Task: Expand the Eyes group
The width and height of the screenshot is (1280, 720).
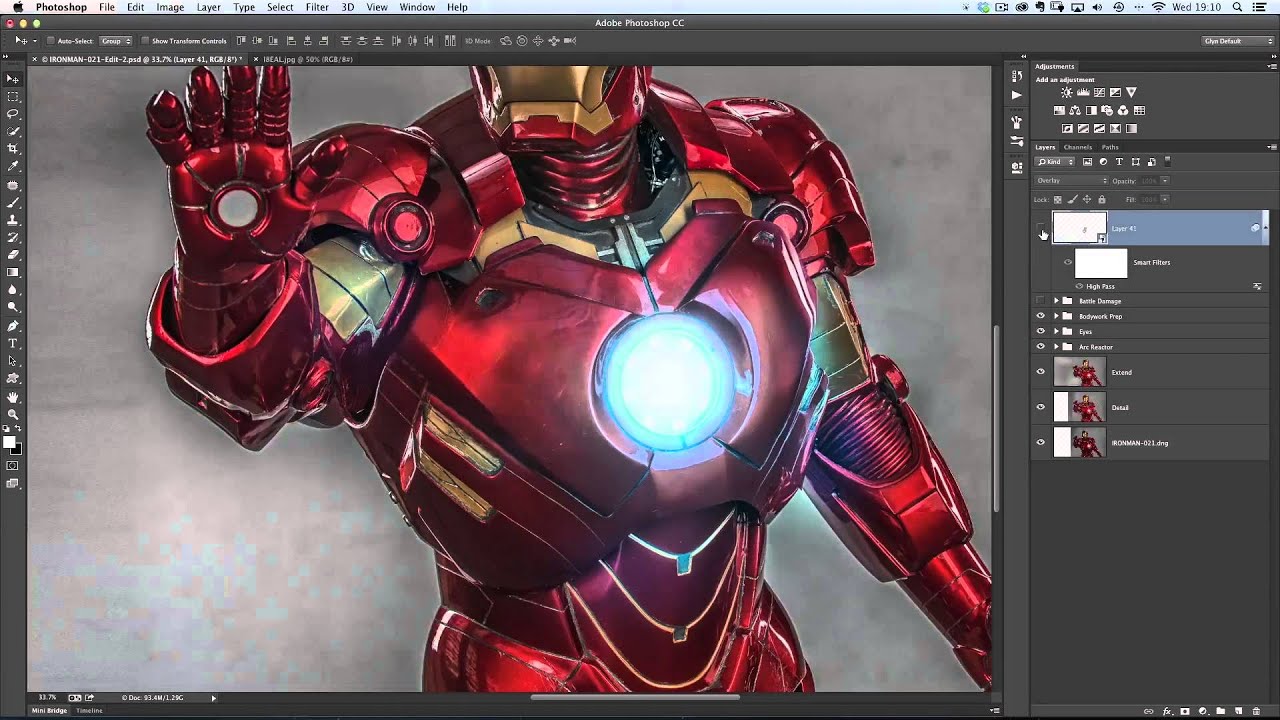Action: [x=1056, y=331]
